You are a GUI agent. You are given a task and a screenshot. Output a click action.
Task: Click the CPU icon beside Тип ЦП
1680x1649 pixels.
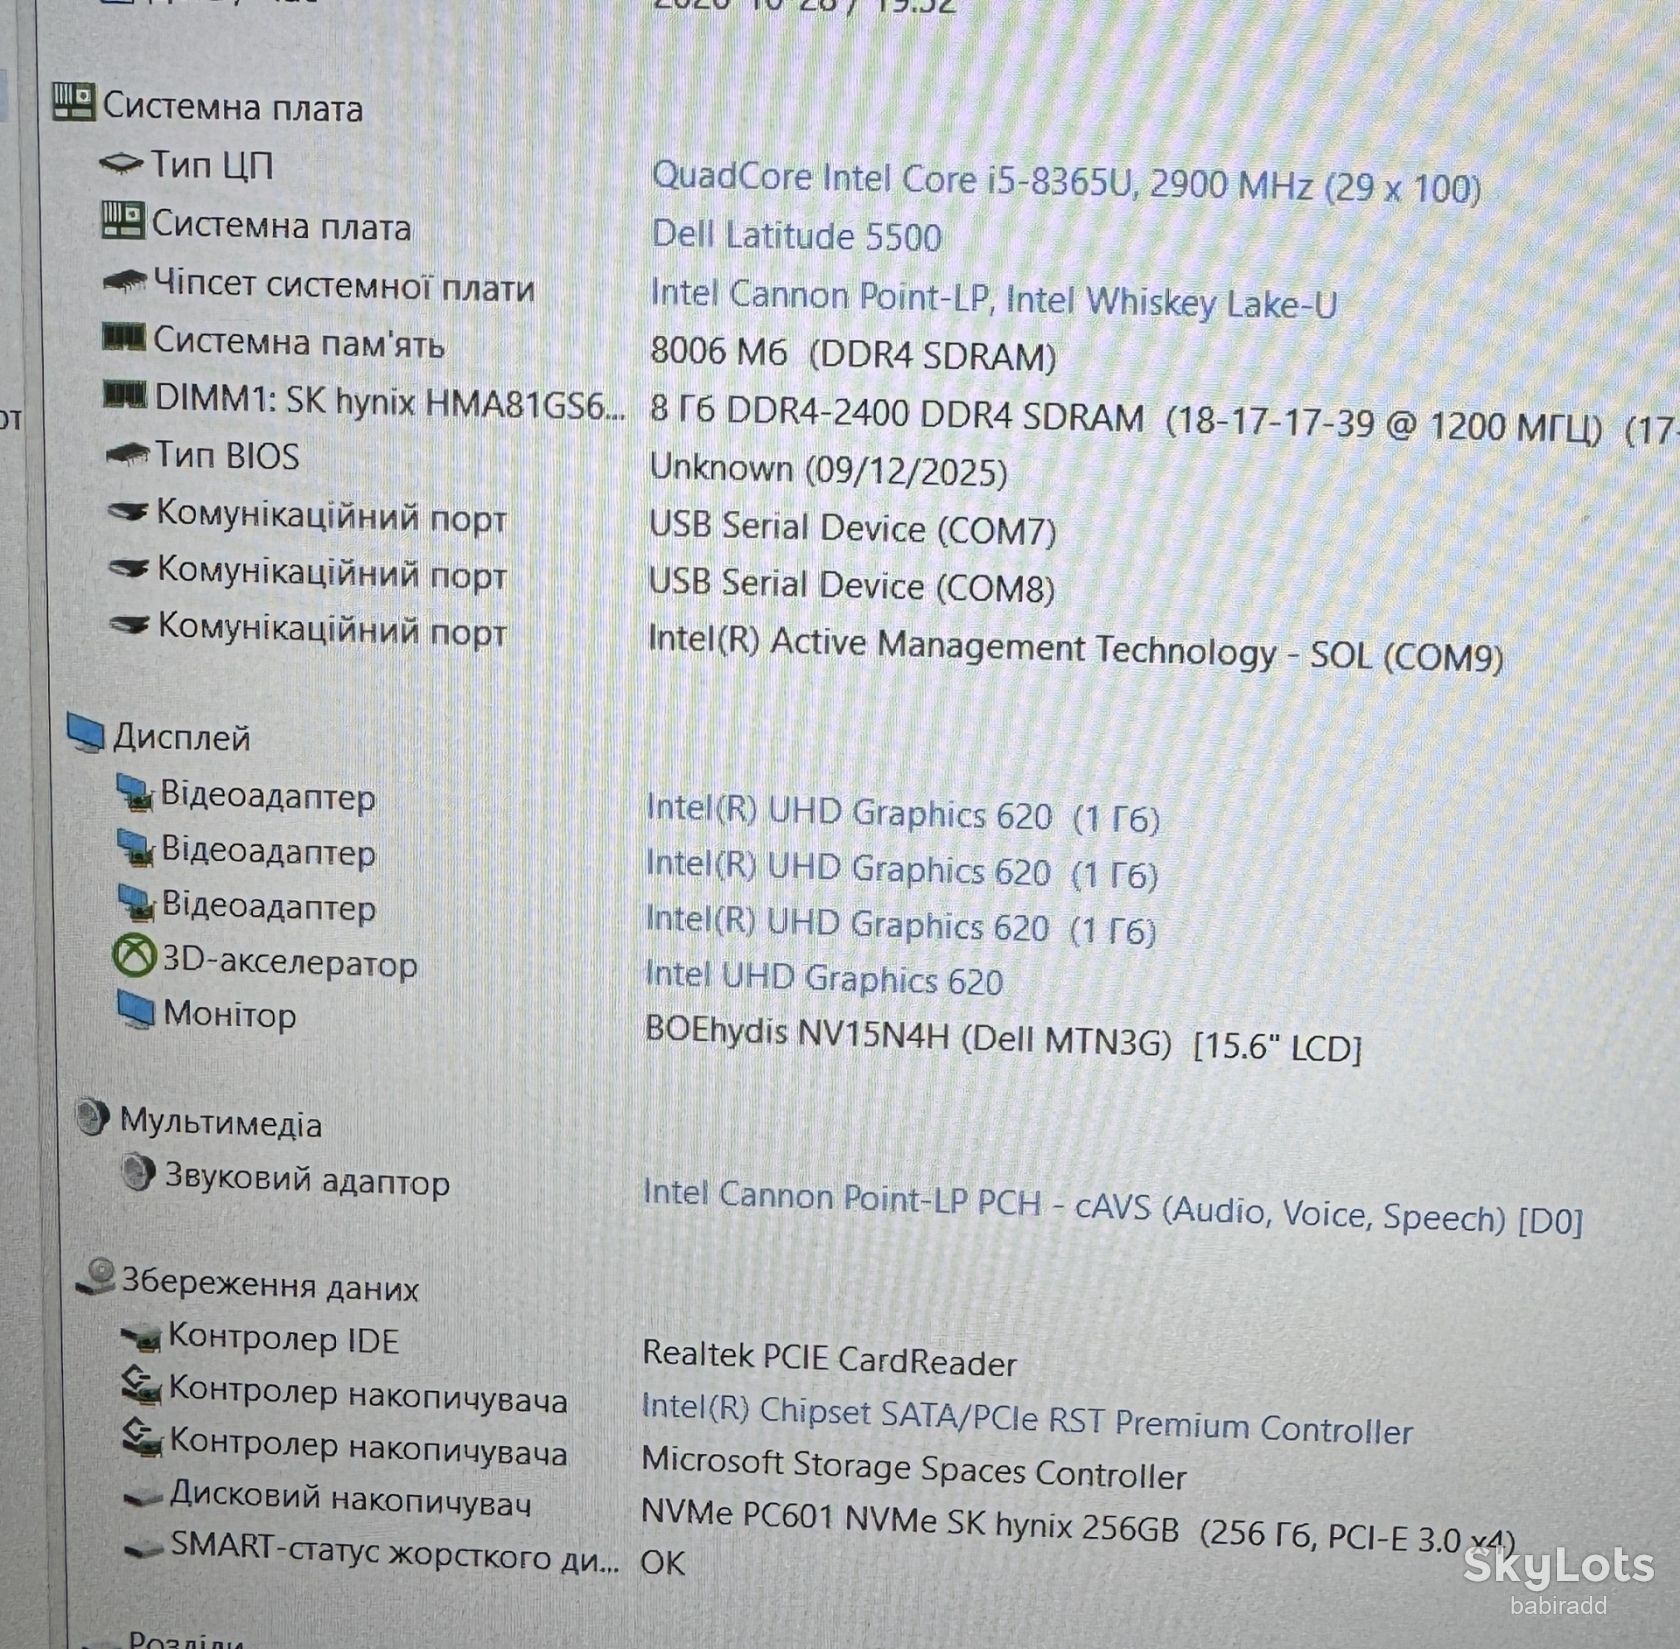[122, 163]
